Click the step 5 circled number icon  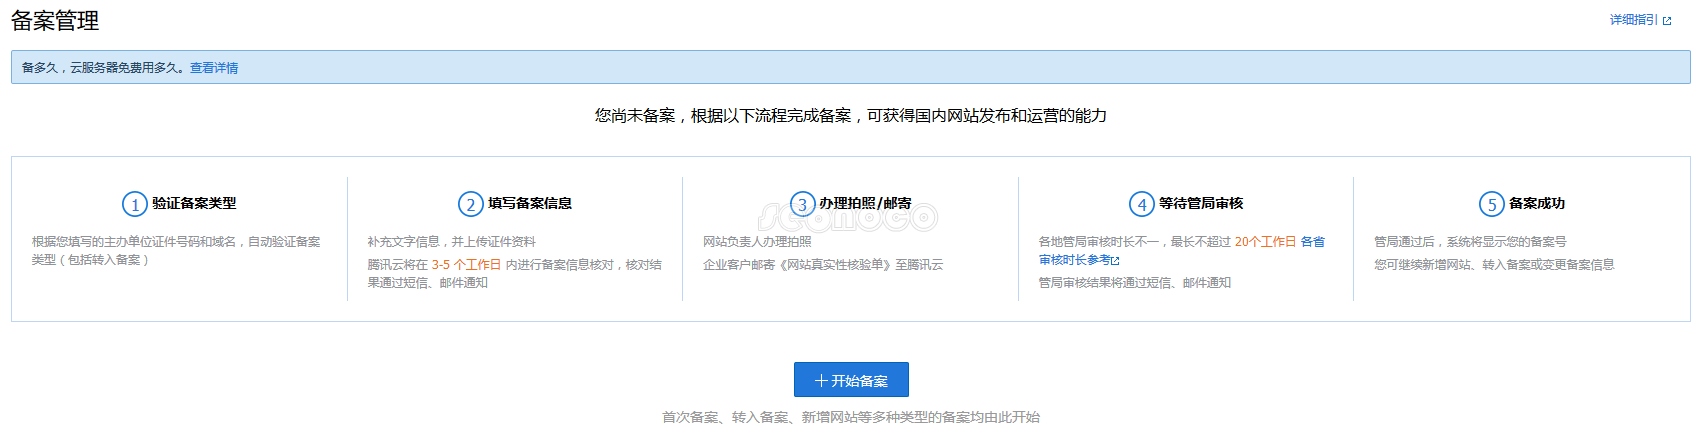(1491, 204)
